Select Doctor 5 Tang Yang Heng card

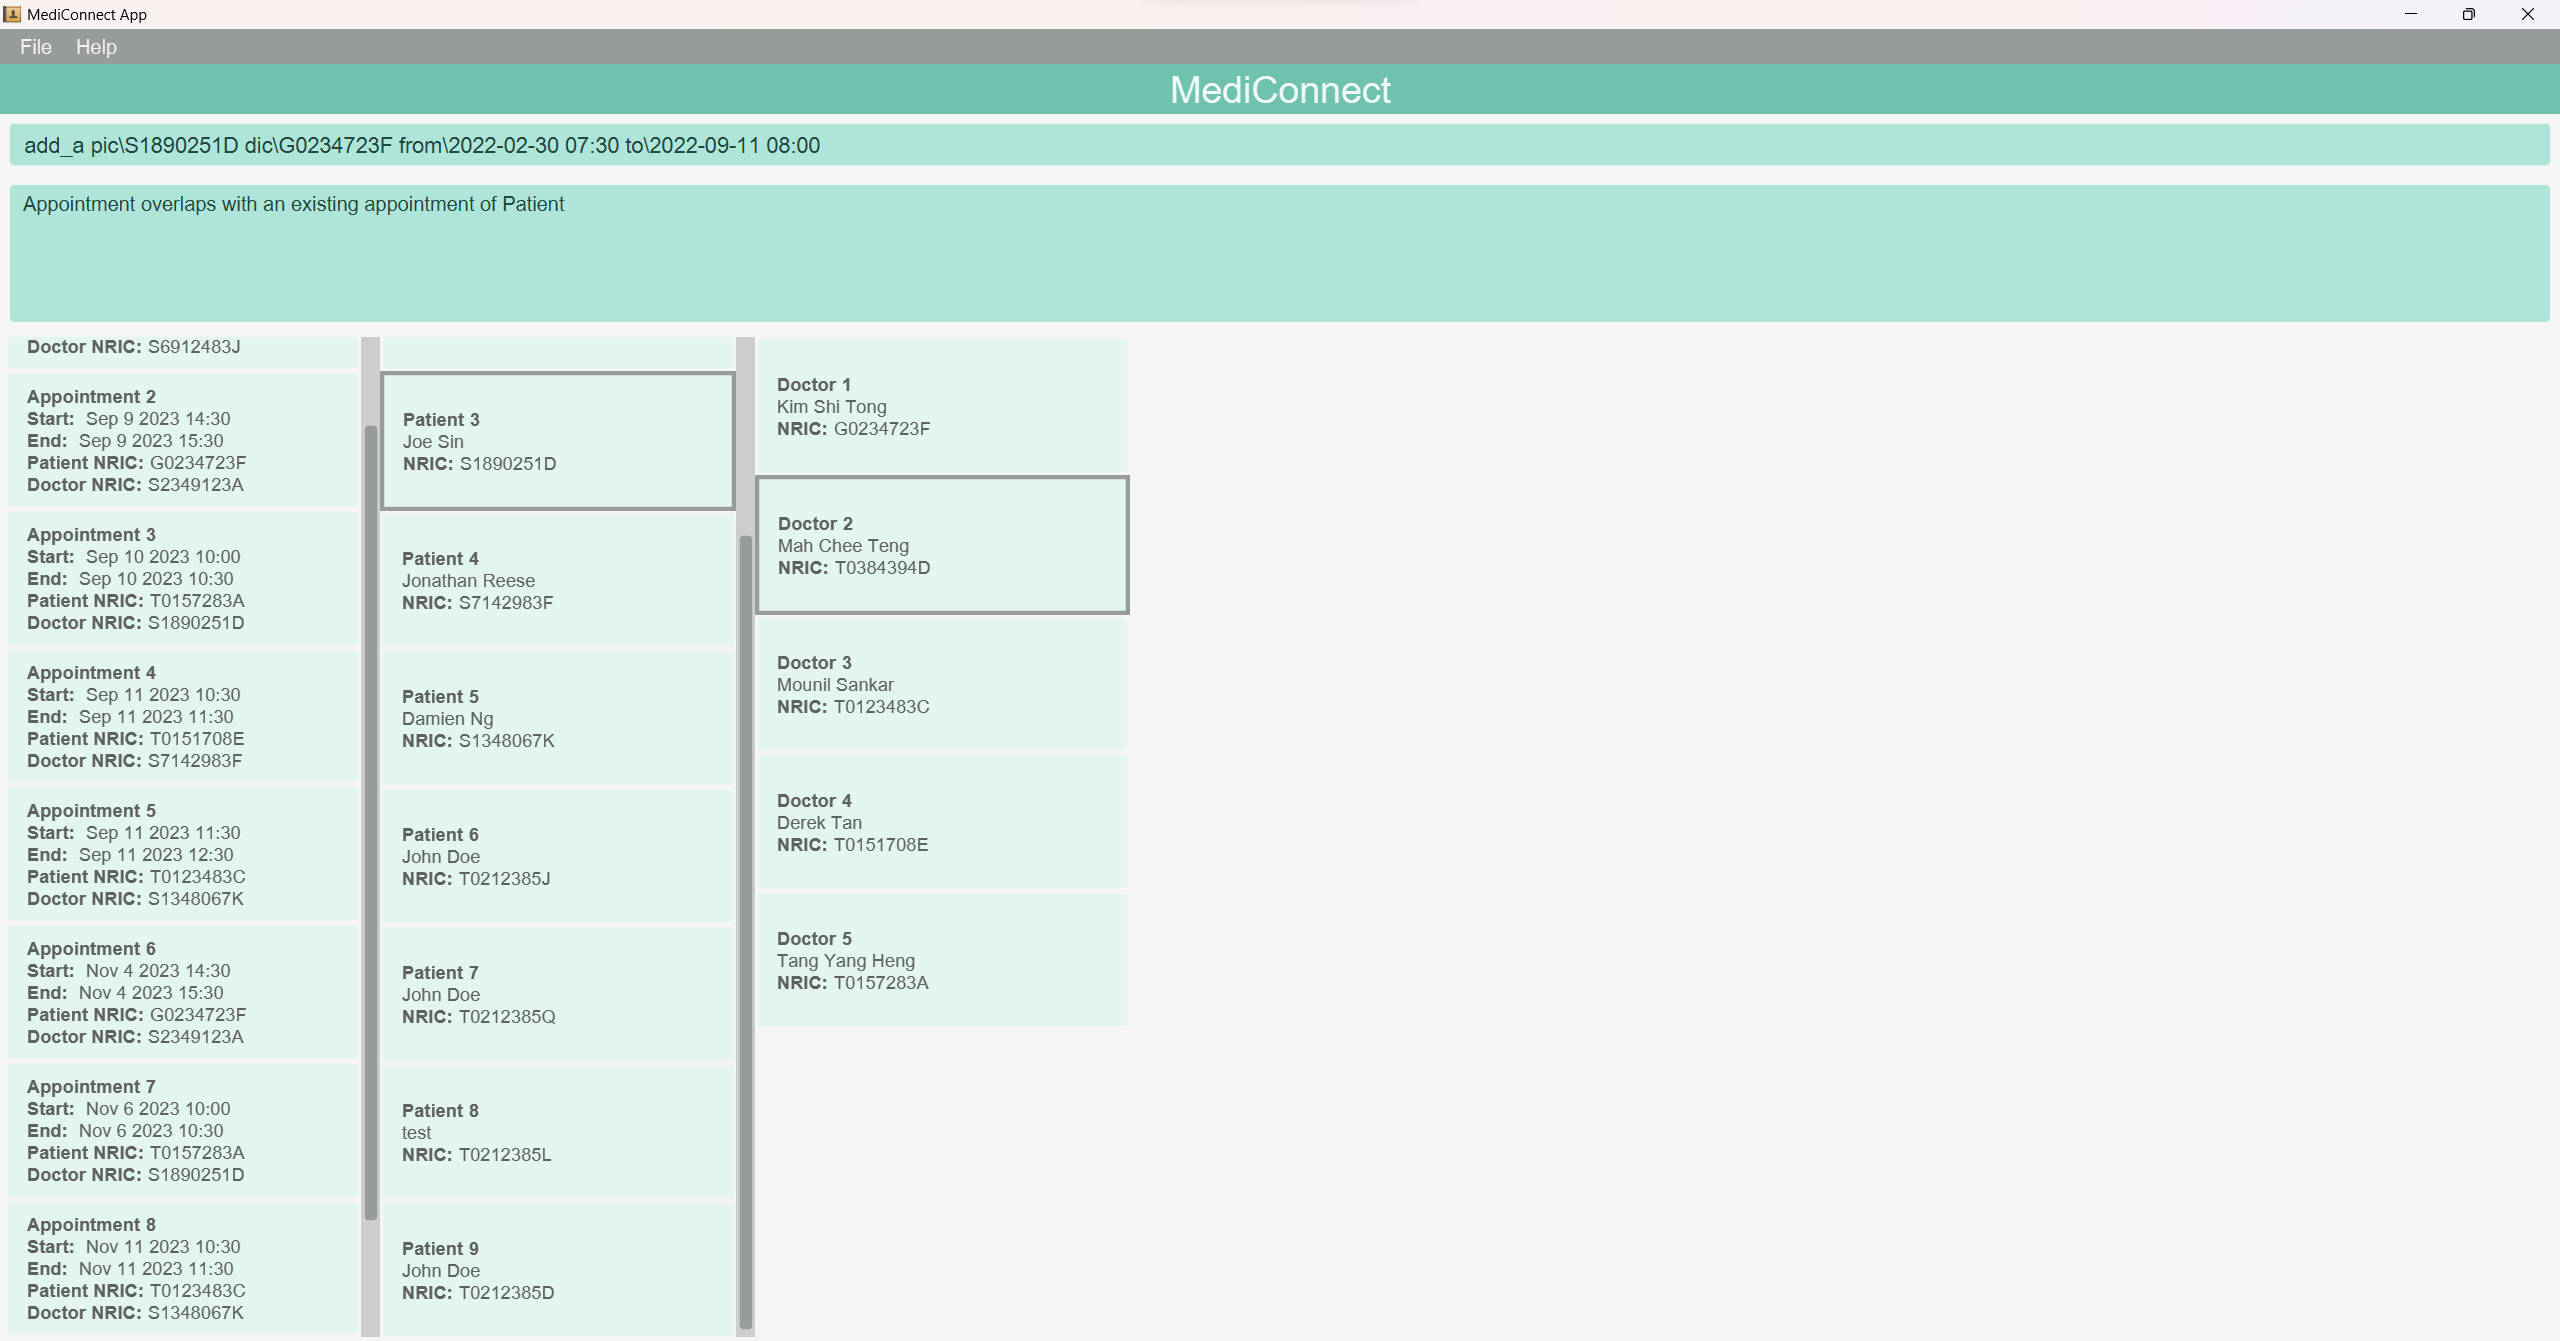pos(941,960)
